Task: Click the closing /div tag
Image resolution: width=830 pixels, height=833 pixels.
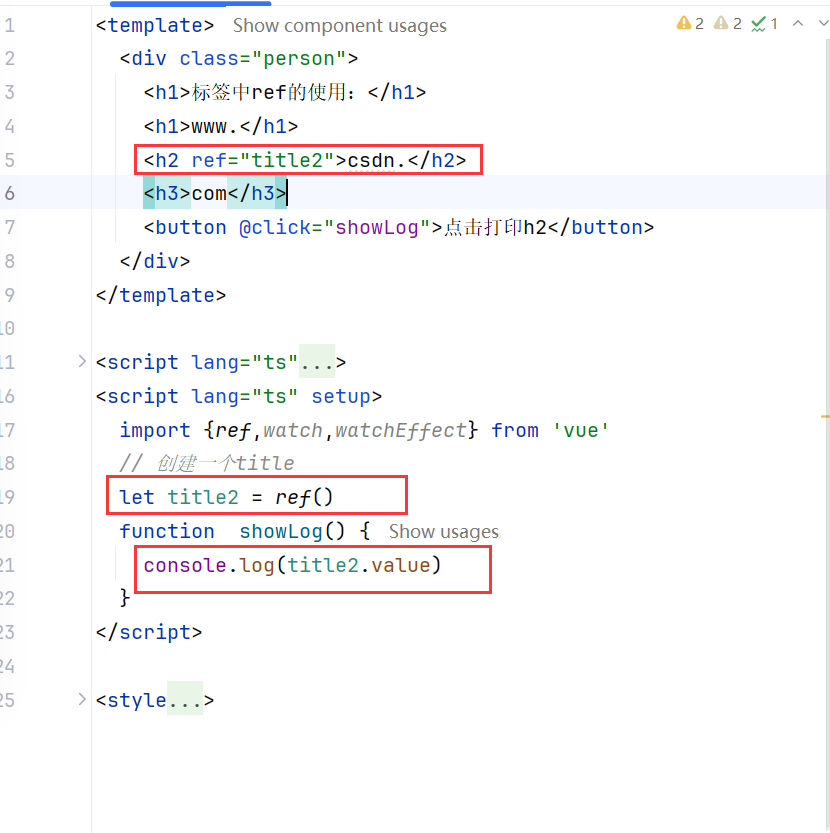Action: tap(155, 261)
